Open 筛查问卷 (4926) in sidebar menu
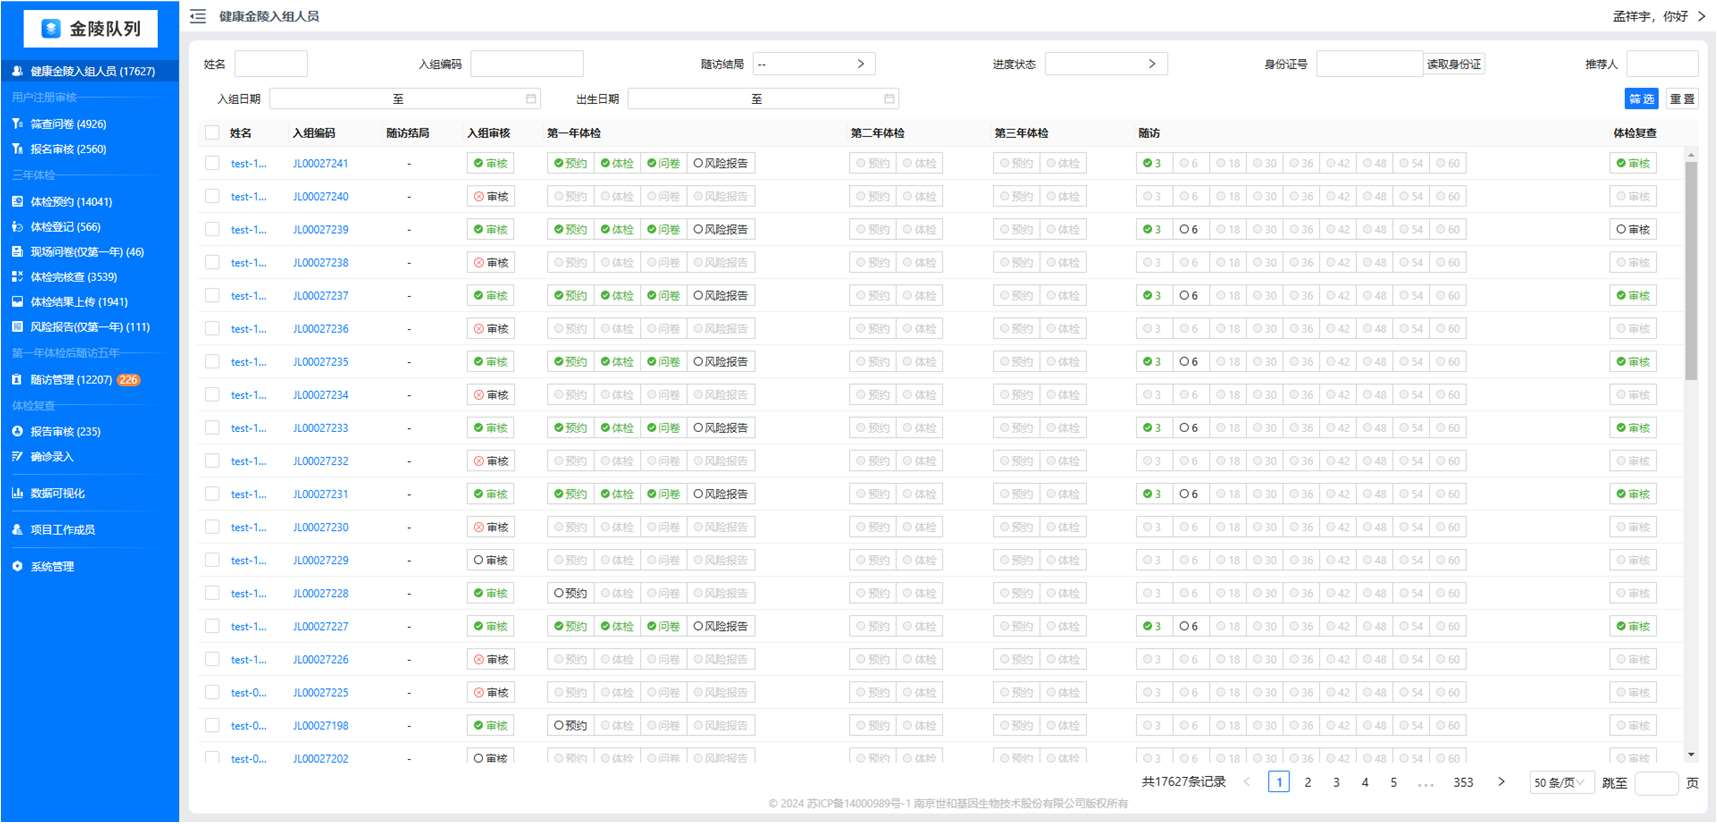Viewport: 1717px width, 824px height. click(x=68, y=124)
